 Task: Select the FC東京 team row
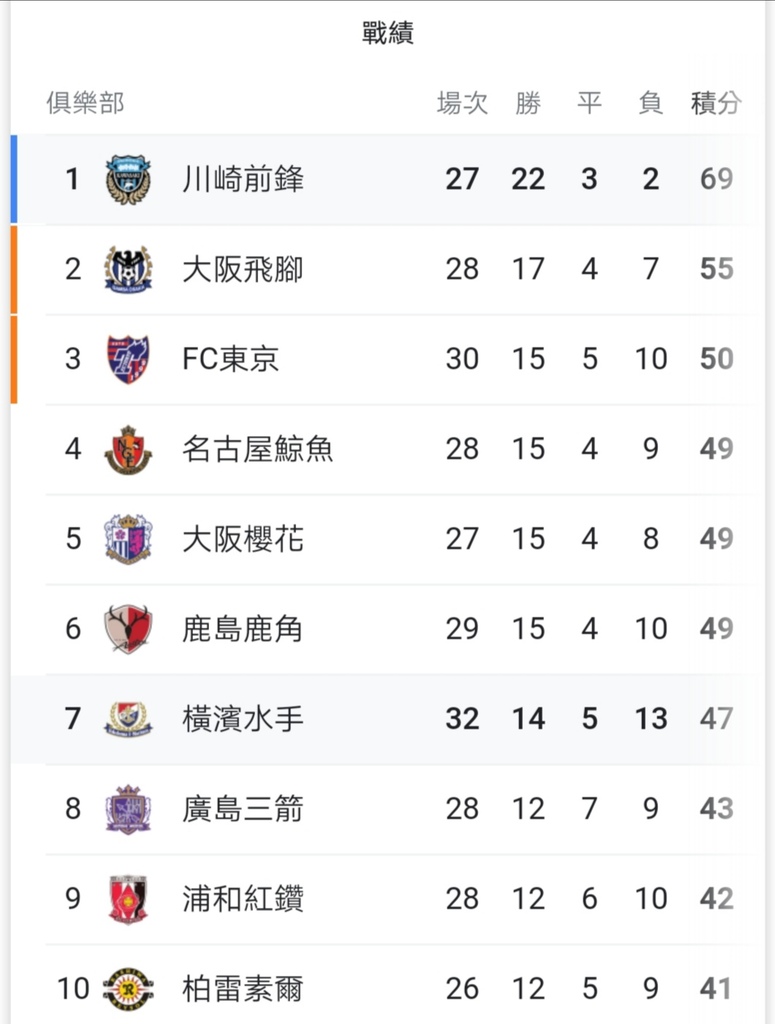[387, 359]
